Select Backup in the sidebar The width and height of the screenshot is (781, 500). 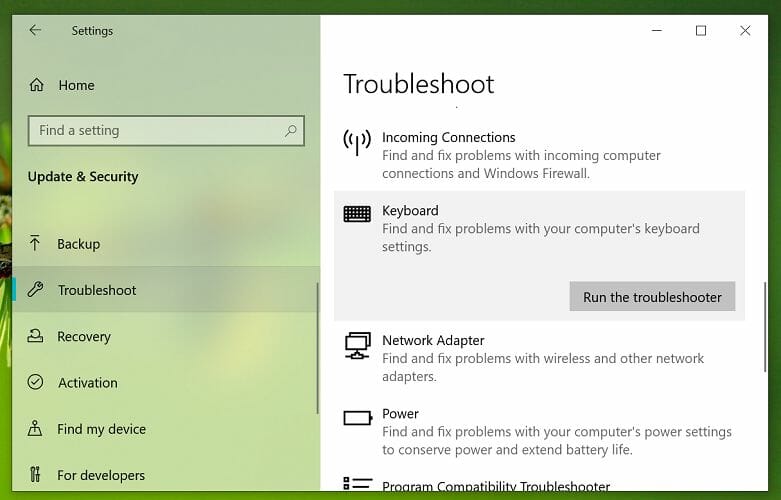click(164, 244)
